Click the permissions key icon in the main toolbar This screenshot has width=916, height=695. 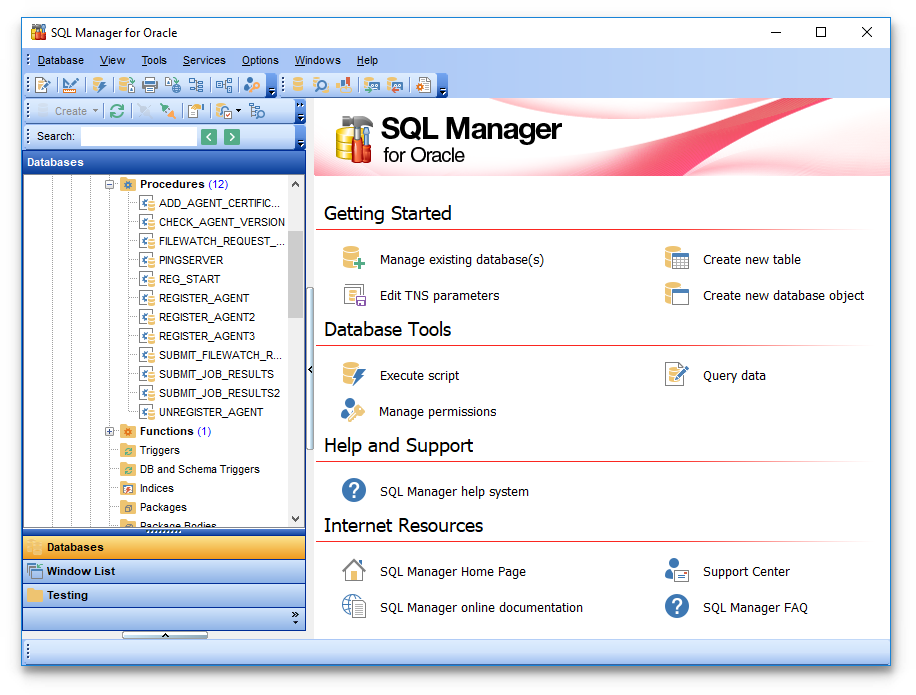coord(252,85)
